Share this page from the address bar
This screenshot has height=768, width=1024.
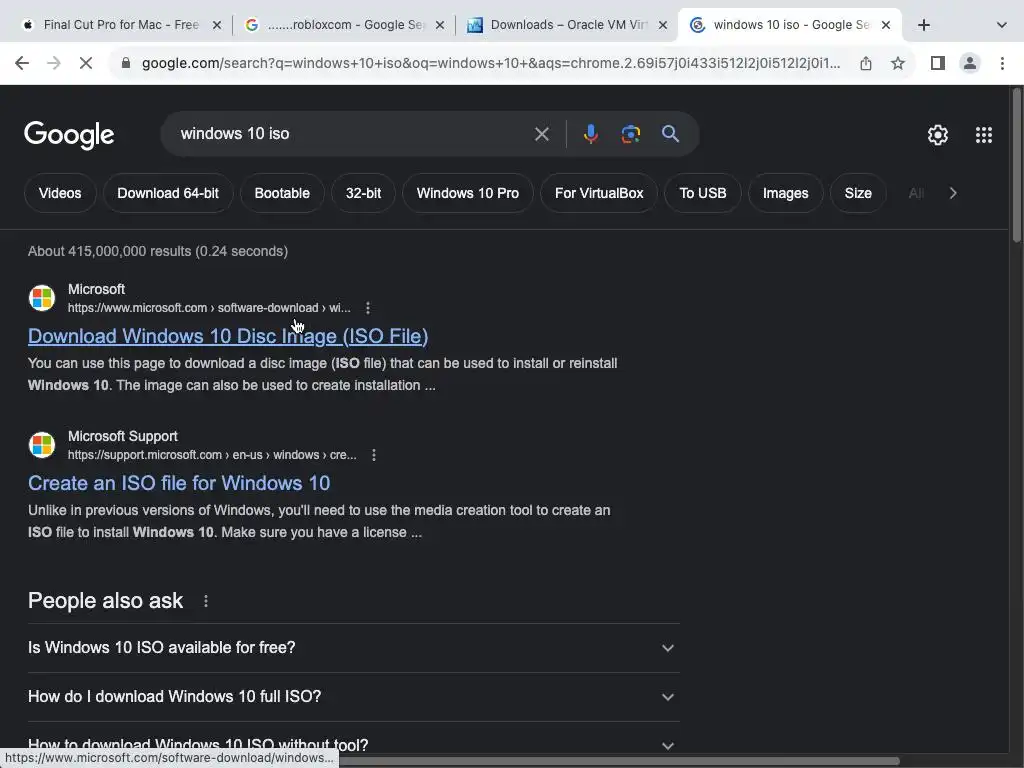coord(866,63)
